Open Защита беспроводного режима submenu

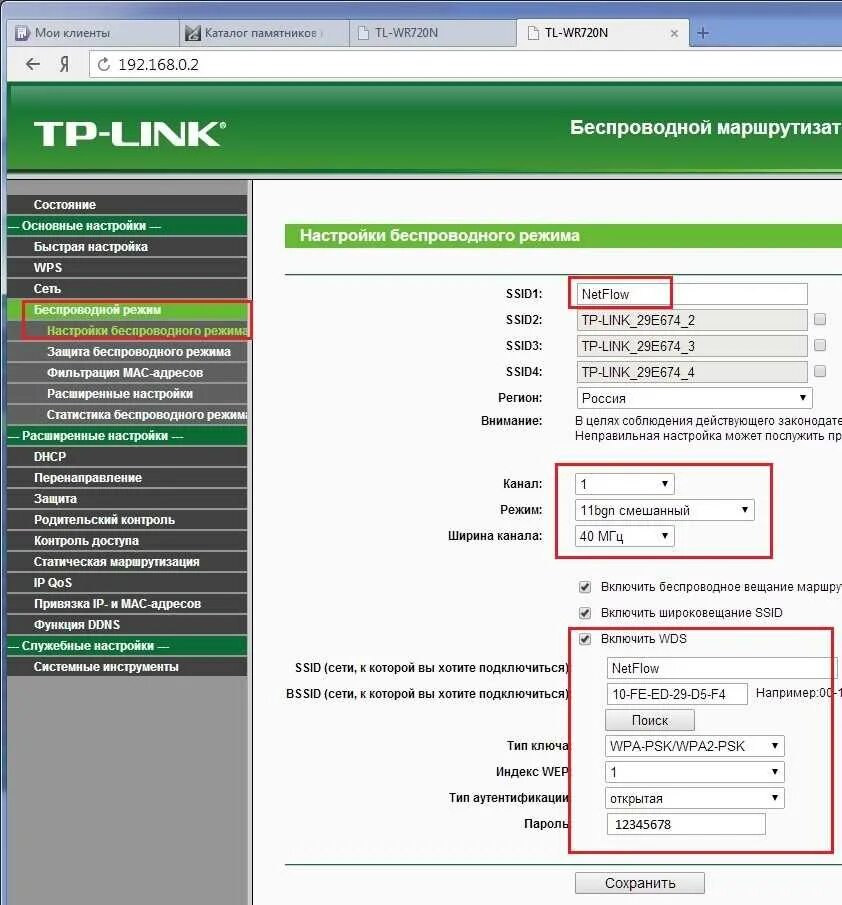point(127,351)
